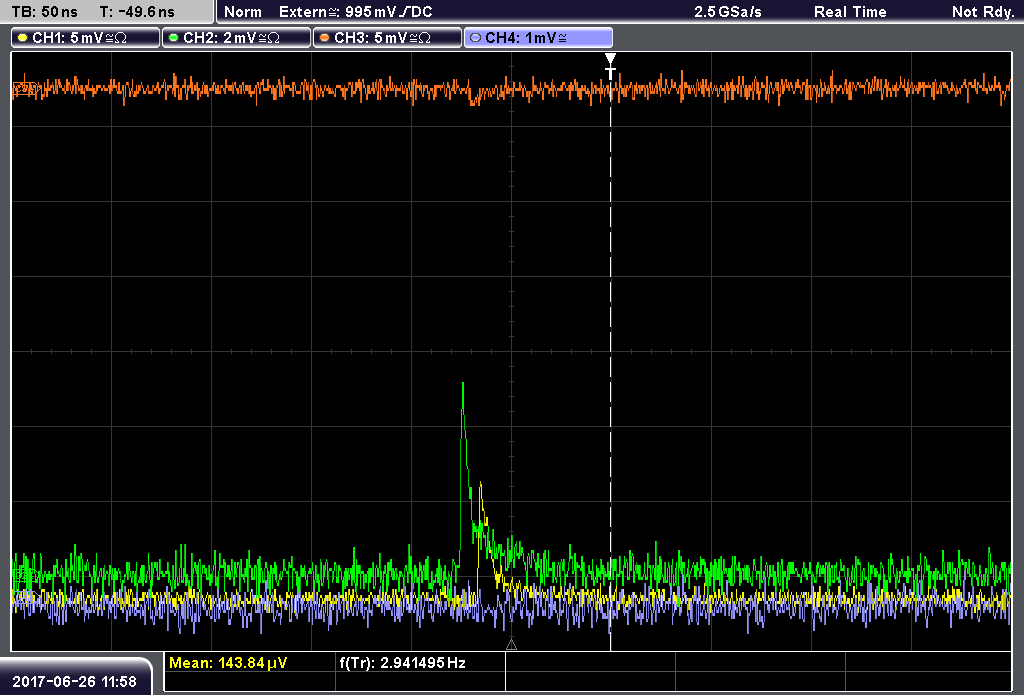The width and height of the screenshot is (1024, 695).
Task: Click the green CH2 indicator dot
Action: point(174,38)
